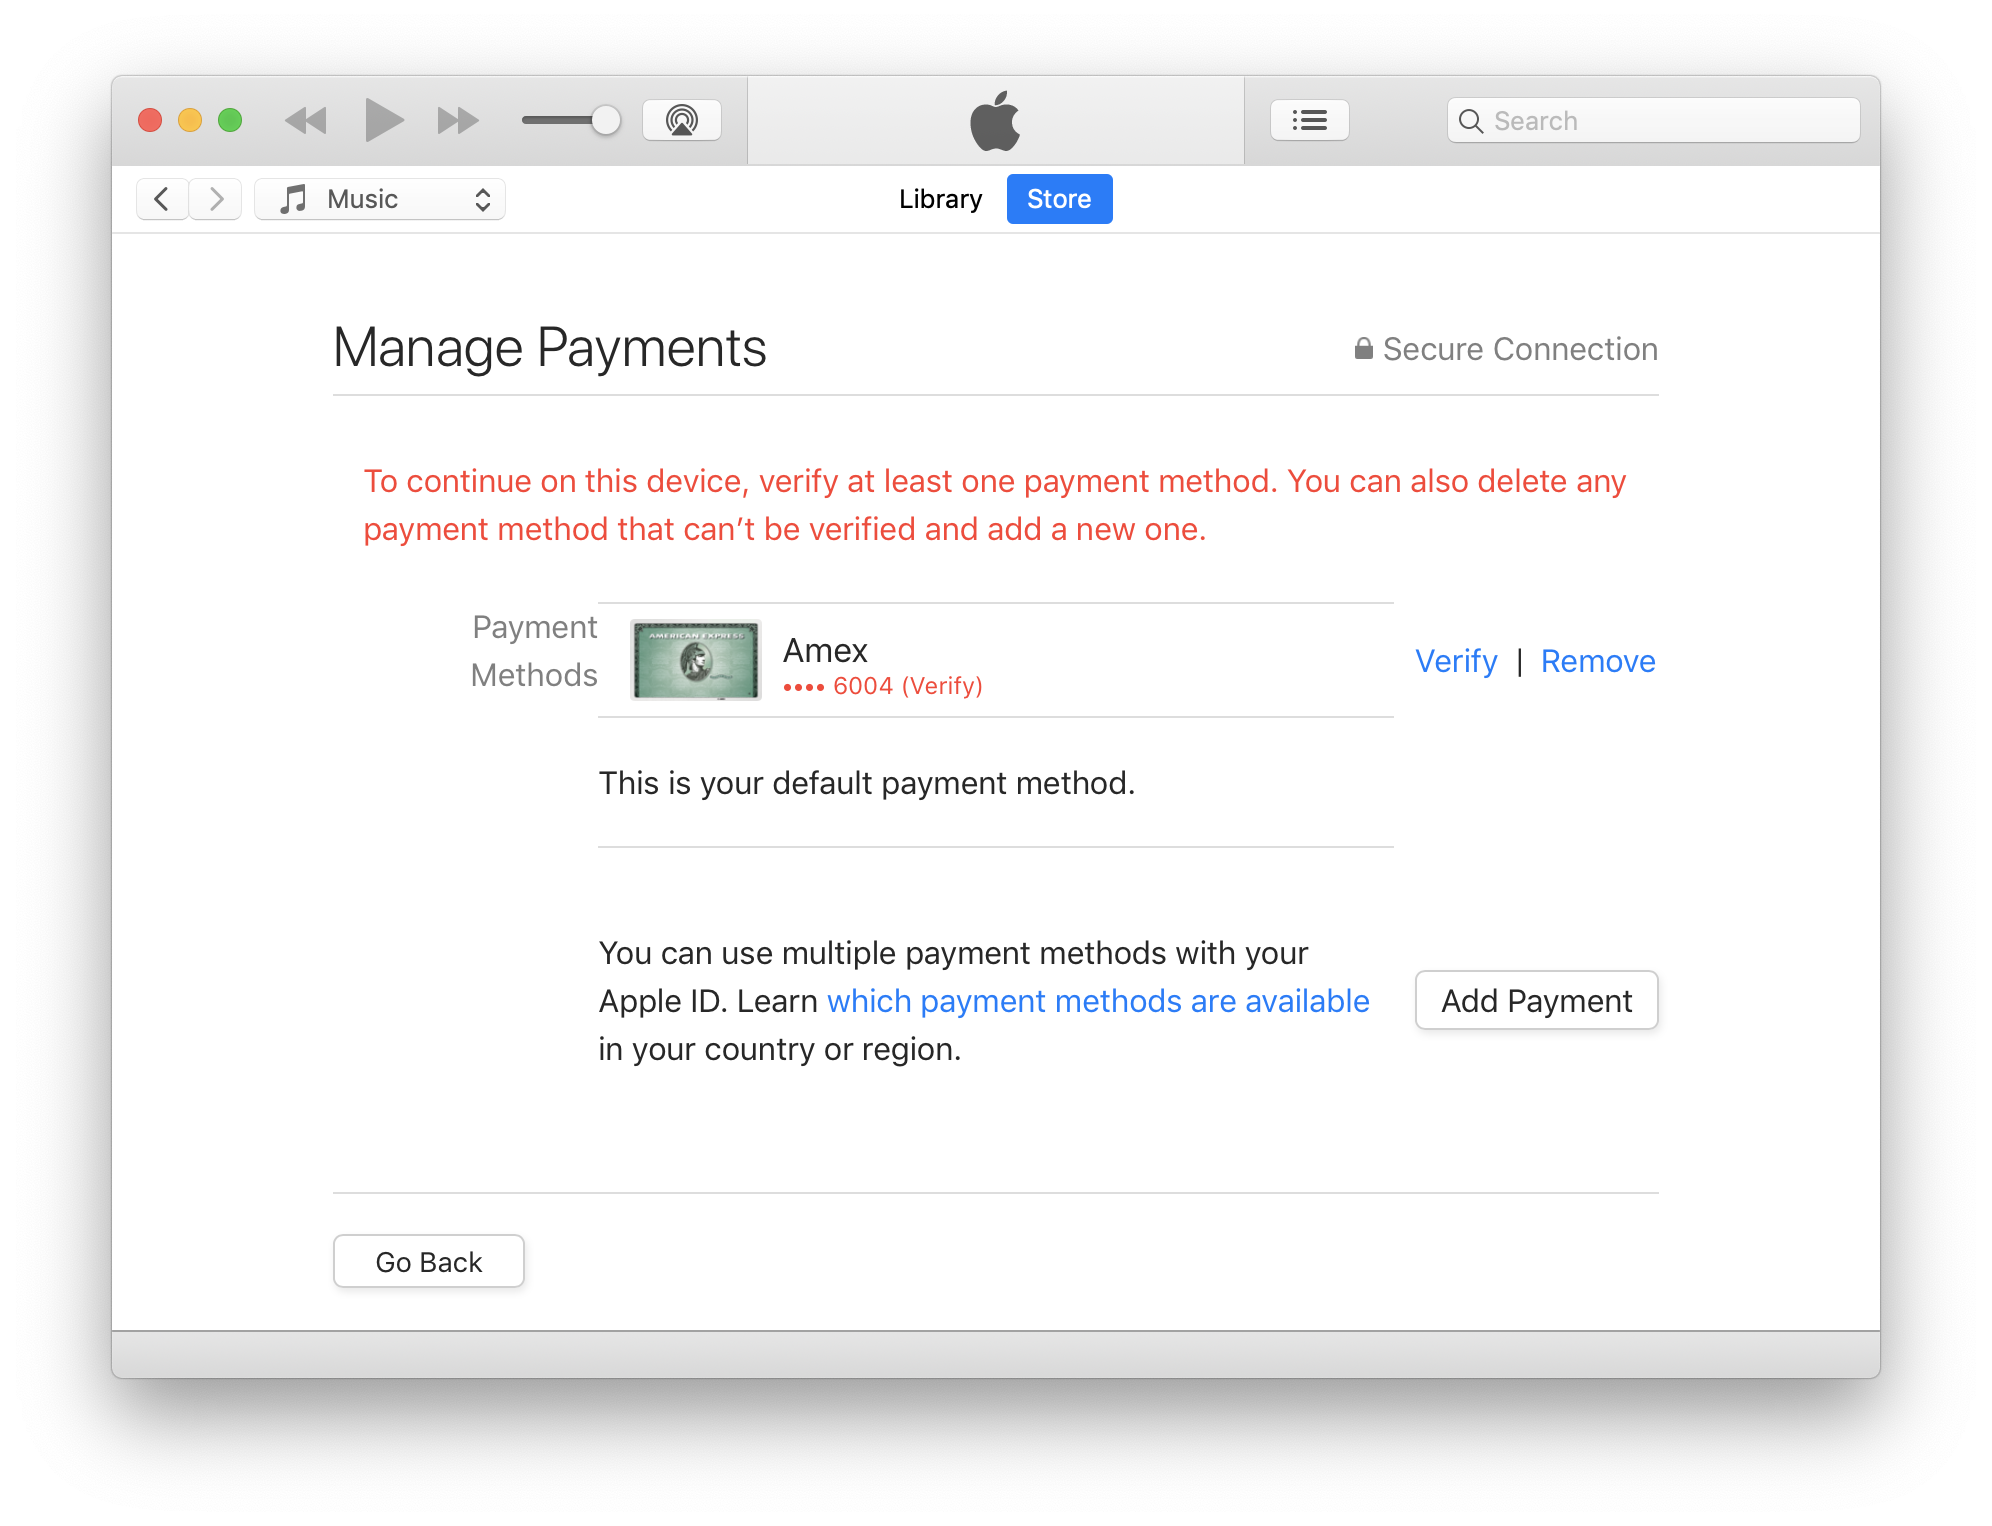Open the AirPlay output menu
Viewport: 1992px width, 1526px height.
tap(681, 121)
